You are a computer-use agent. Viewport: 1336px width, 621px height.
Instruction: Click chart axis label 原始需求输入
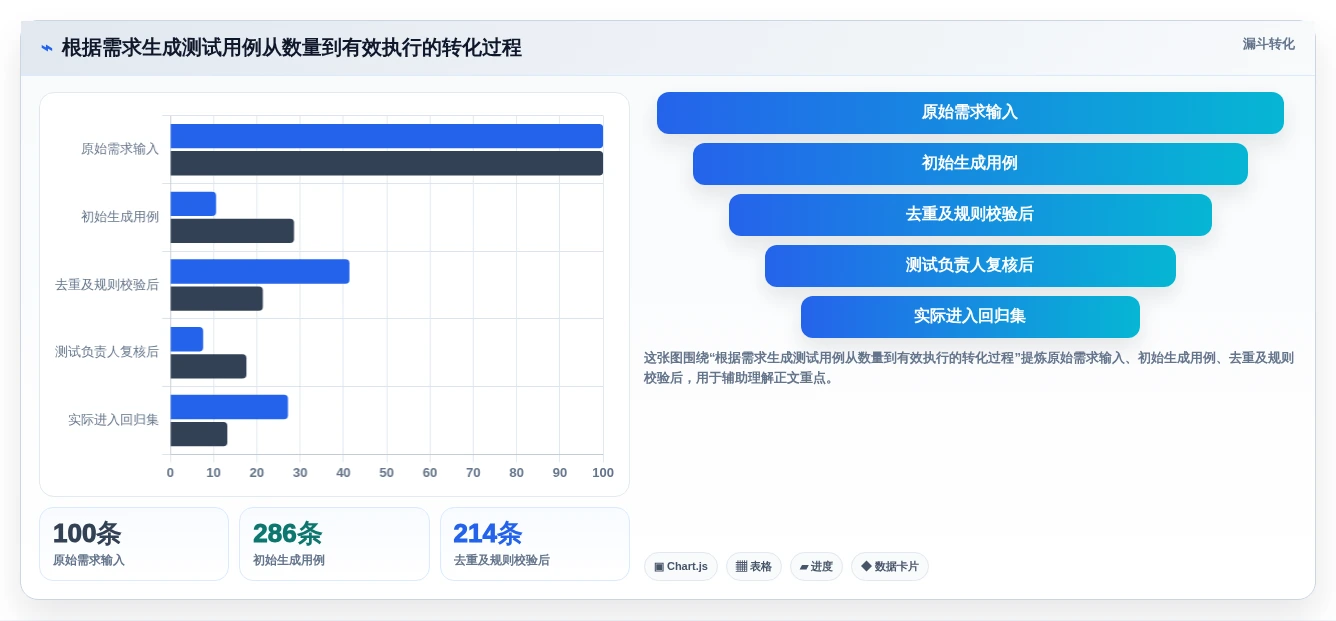(x=120, y=149)
